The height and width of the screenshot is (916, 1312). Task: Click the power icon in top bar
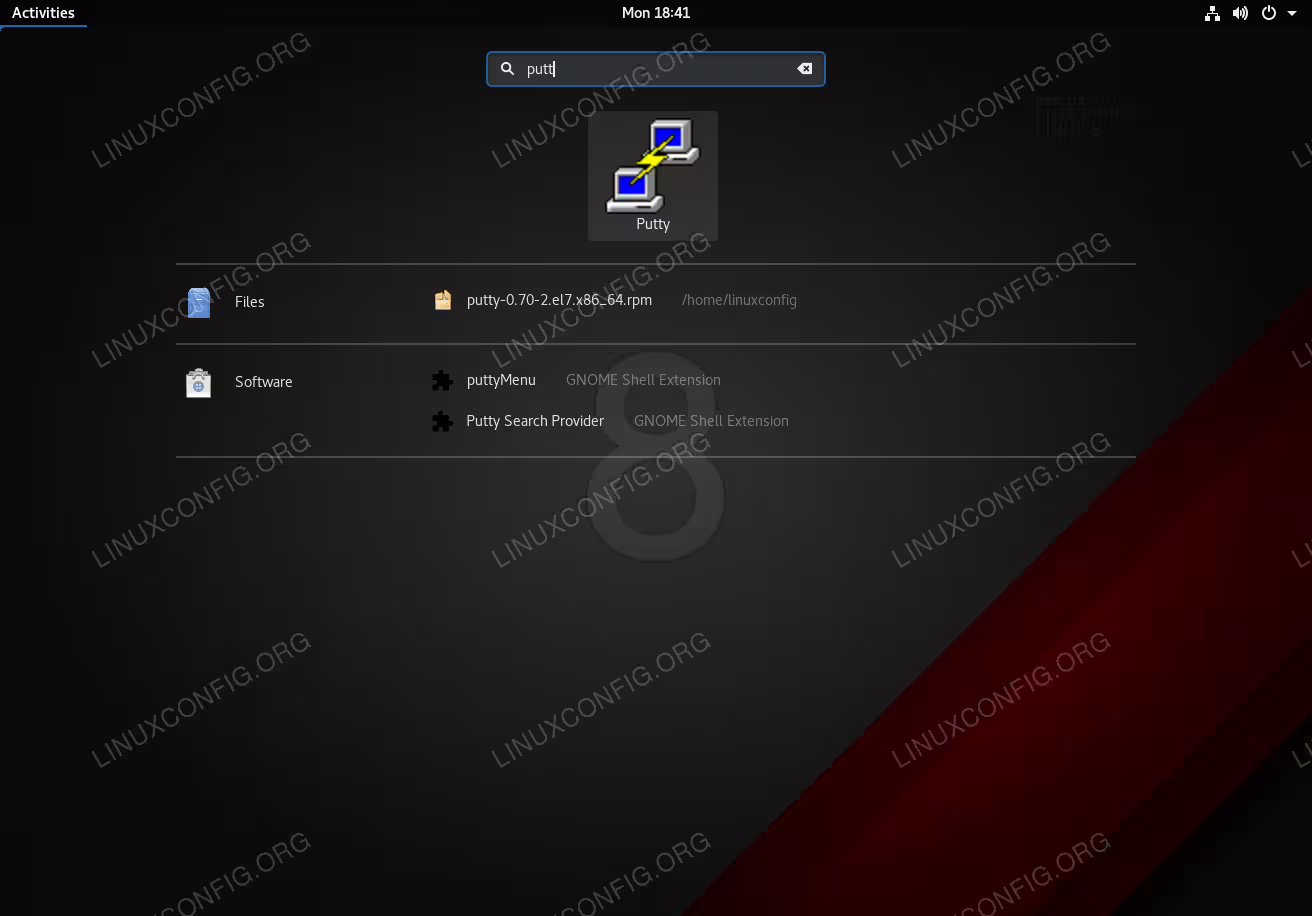[x=1269, y=13]
